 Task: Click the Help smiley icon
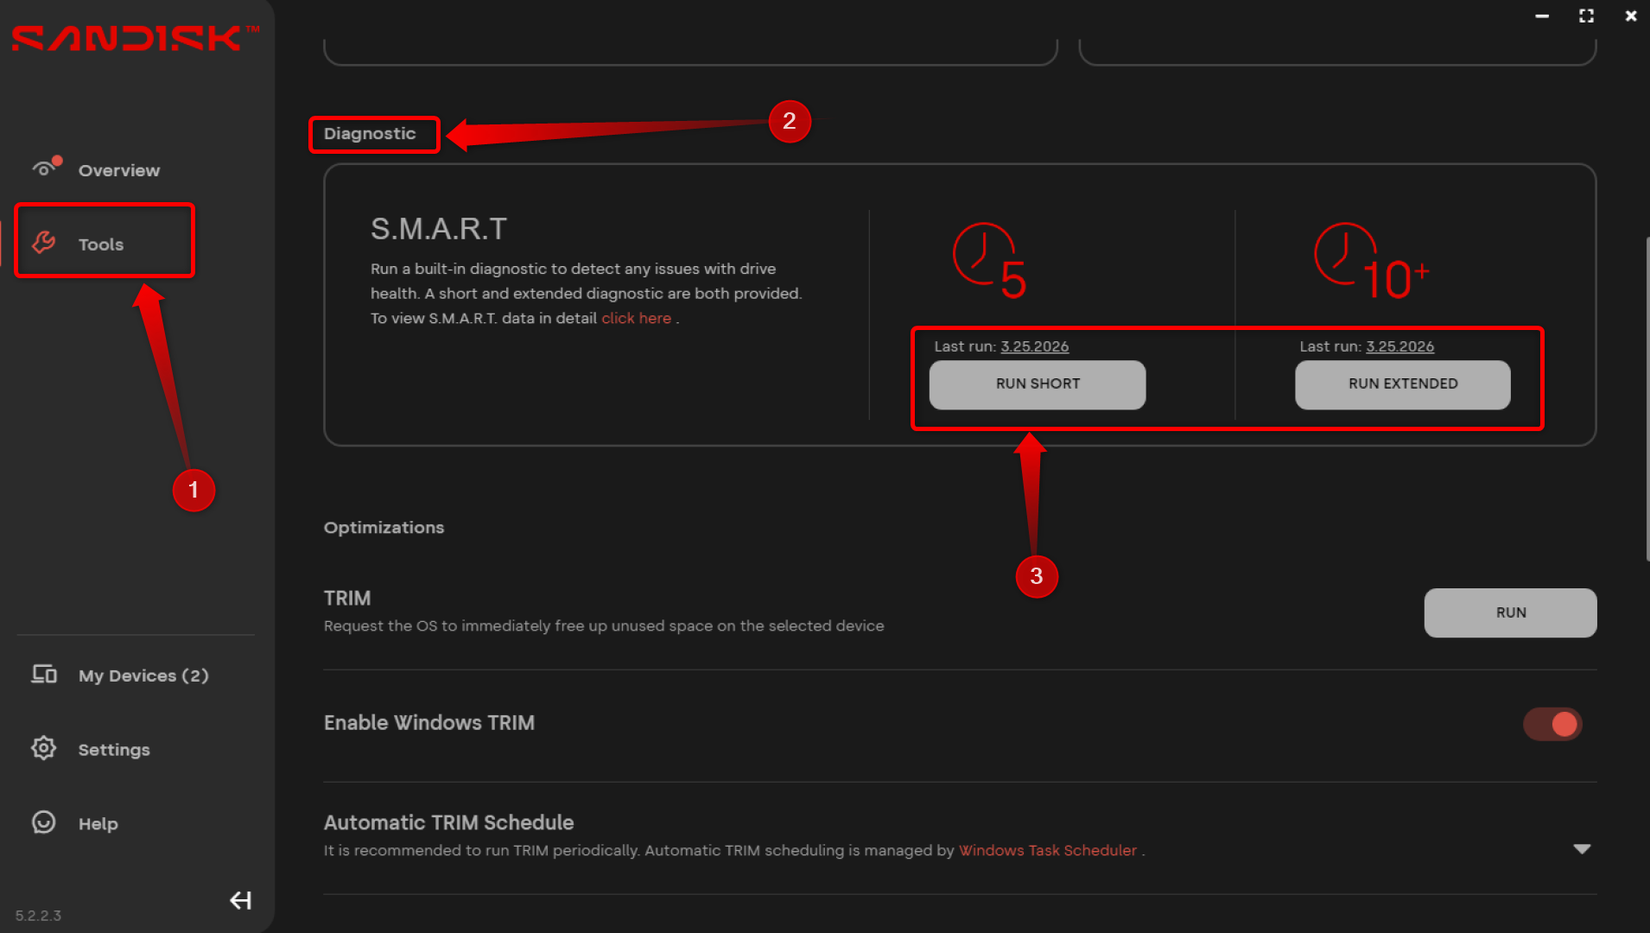(44, 822)
